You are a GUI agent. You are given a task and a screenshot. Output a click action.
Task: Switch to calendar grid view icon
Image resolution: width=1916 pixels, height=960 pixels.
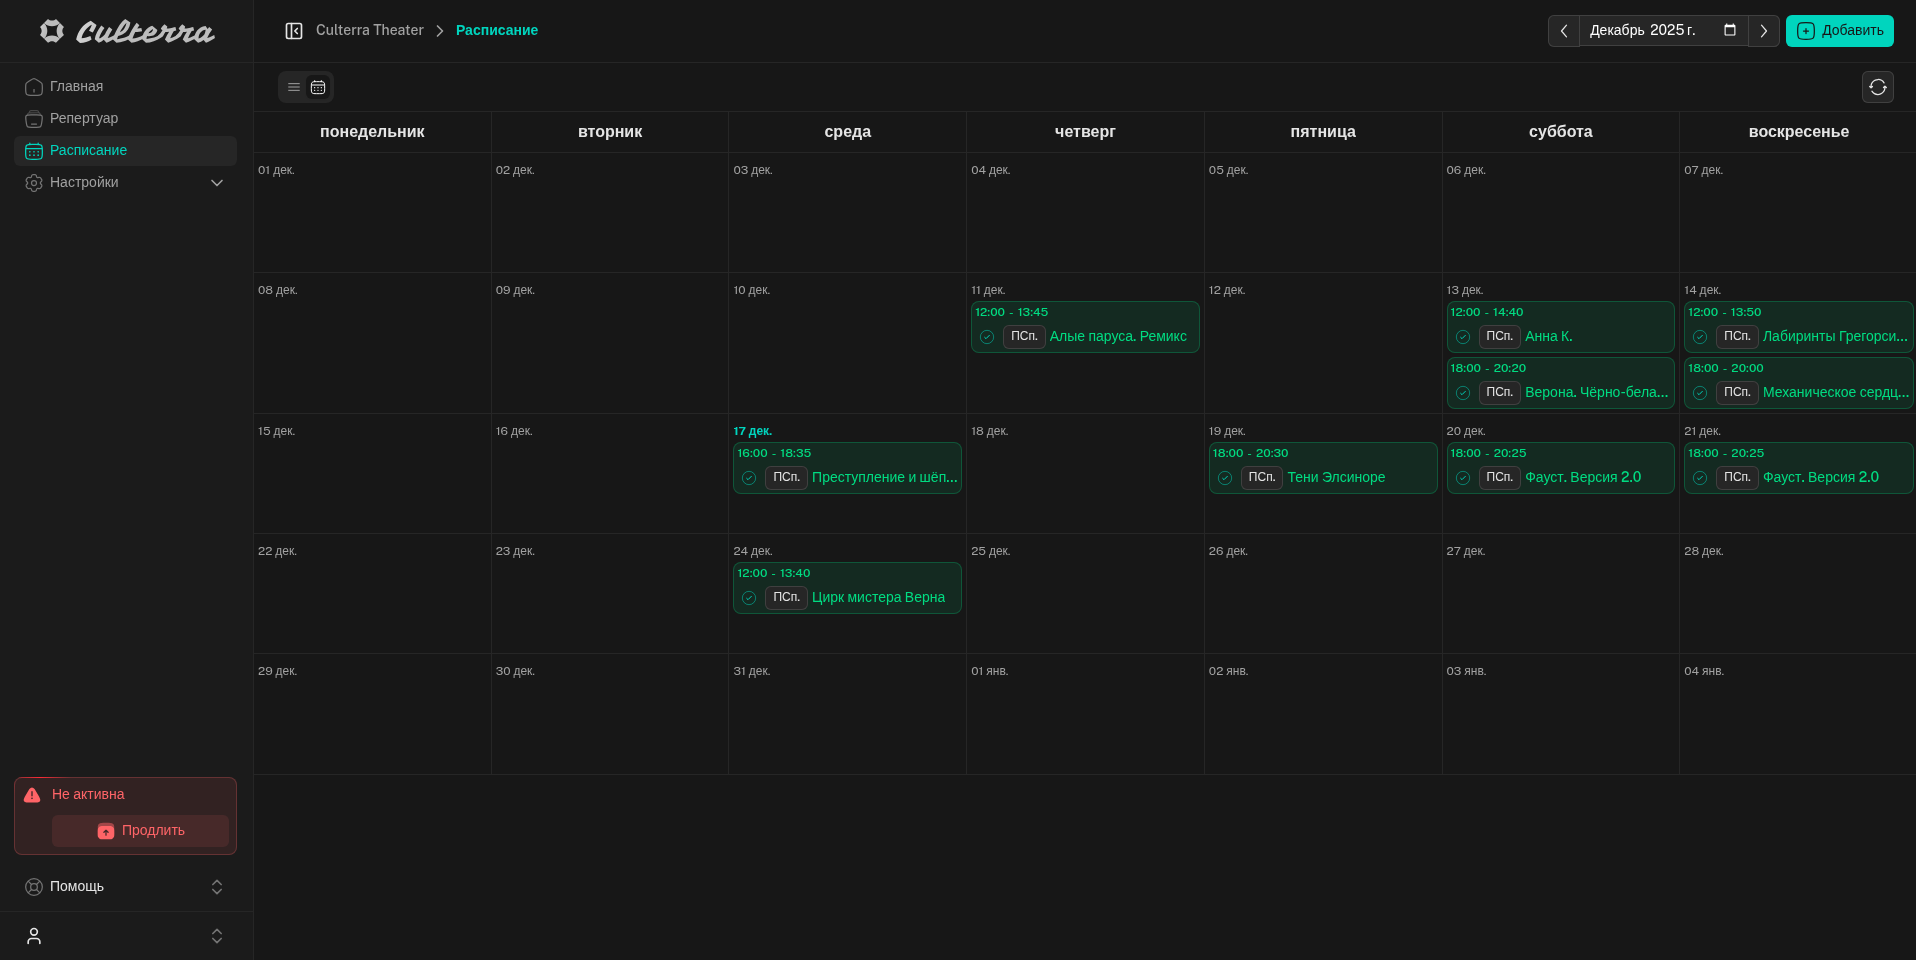tap(318, 87)
